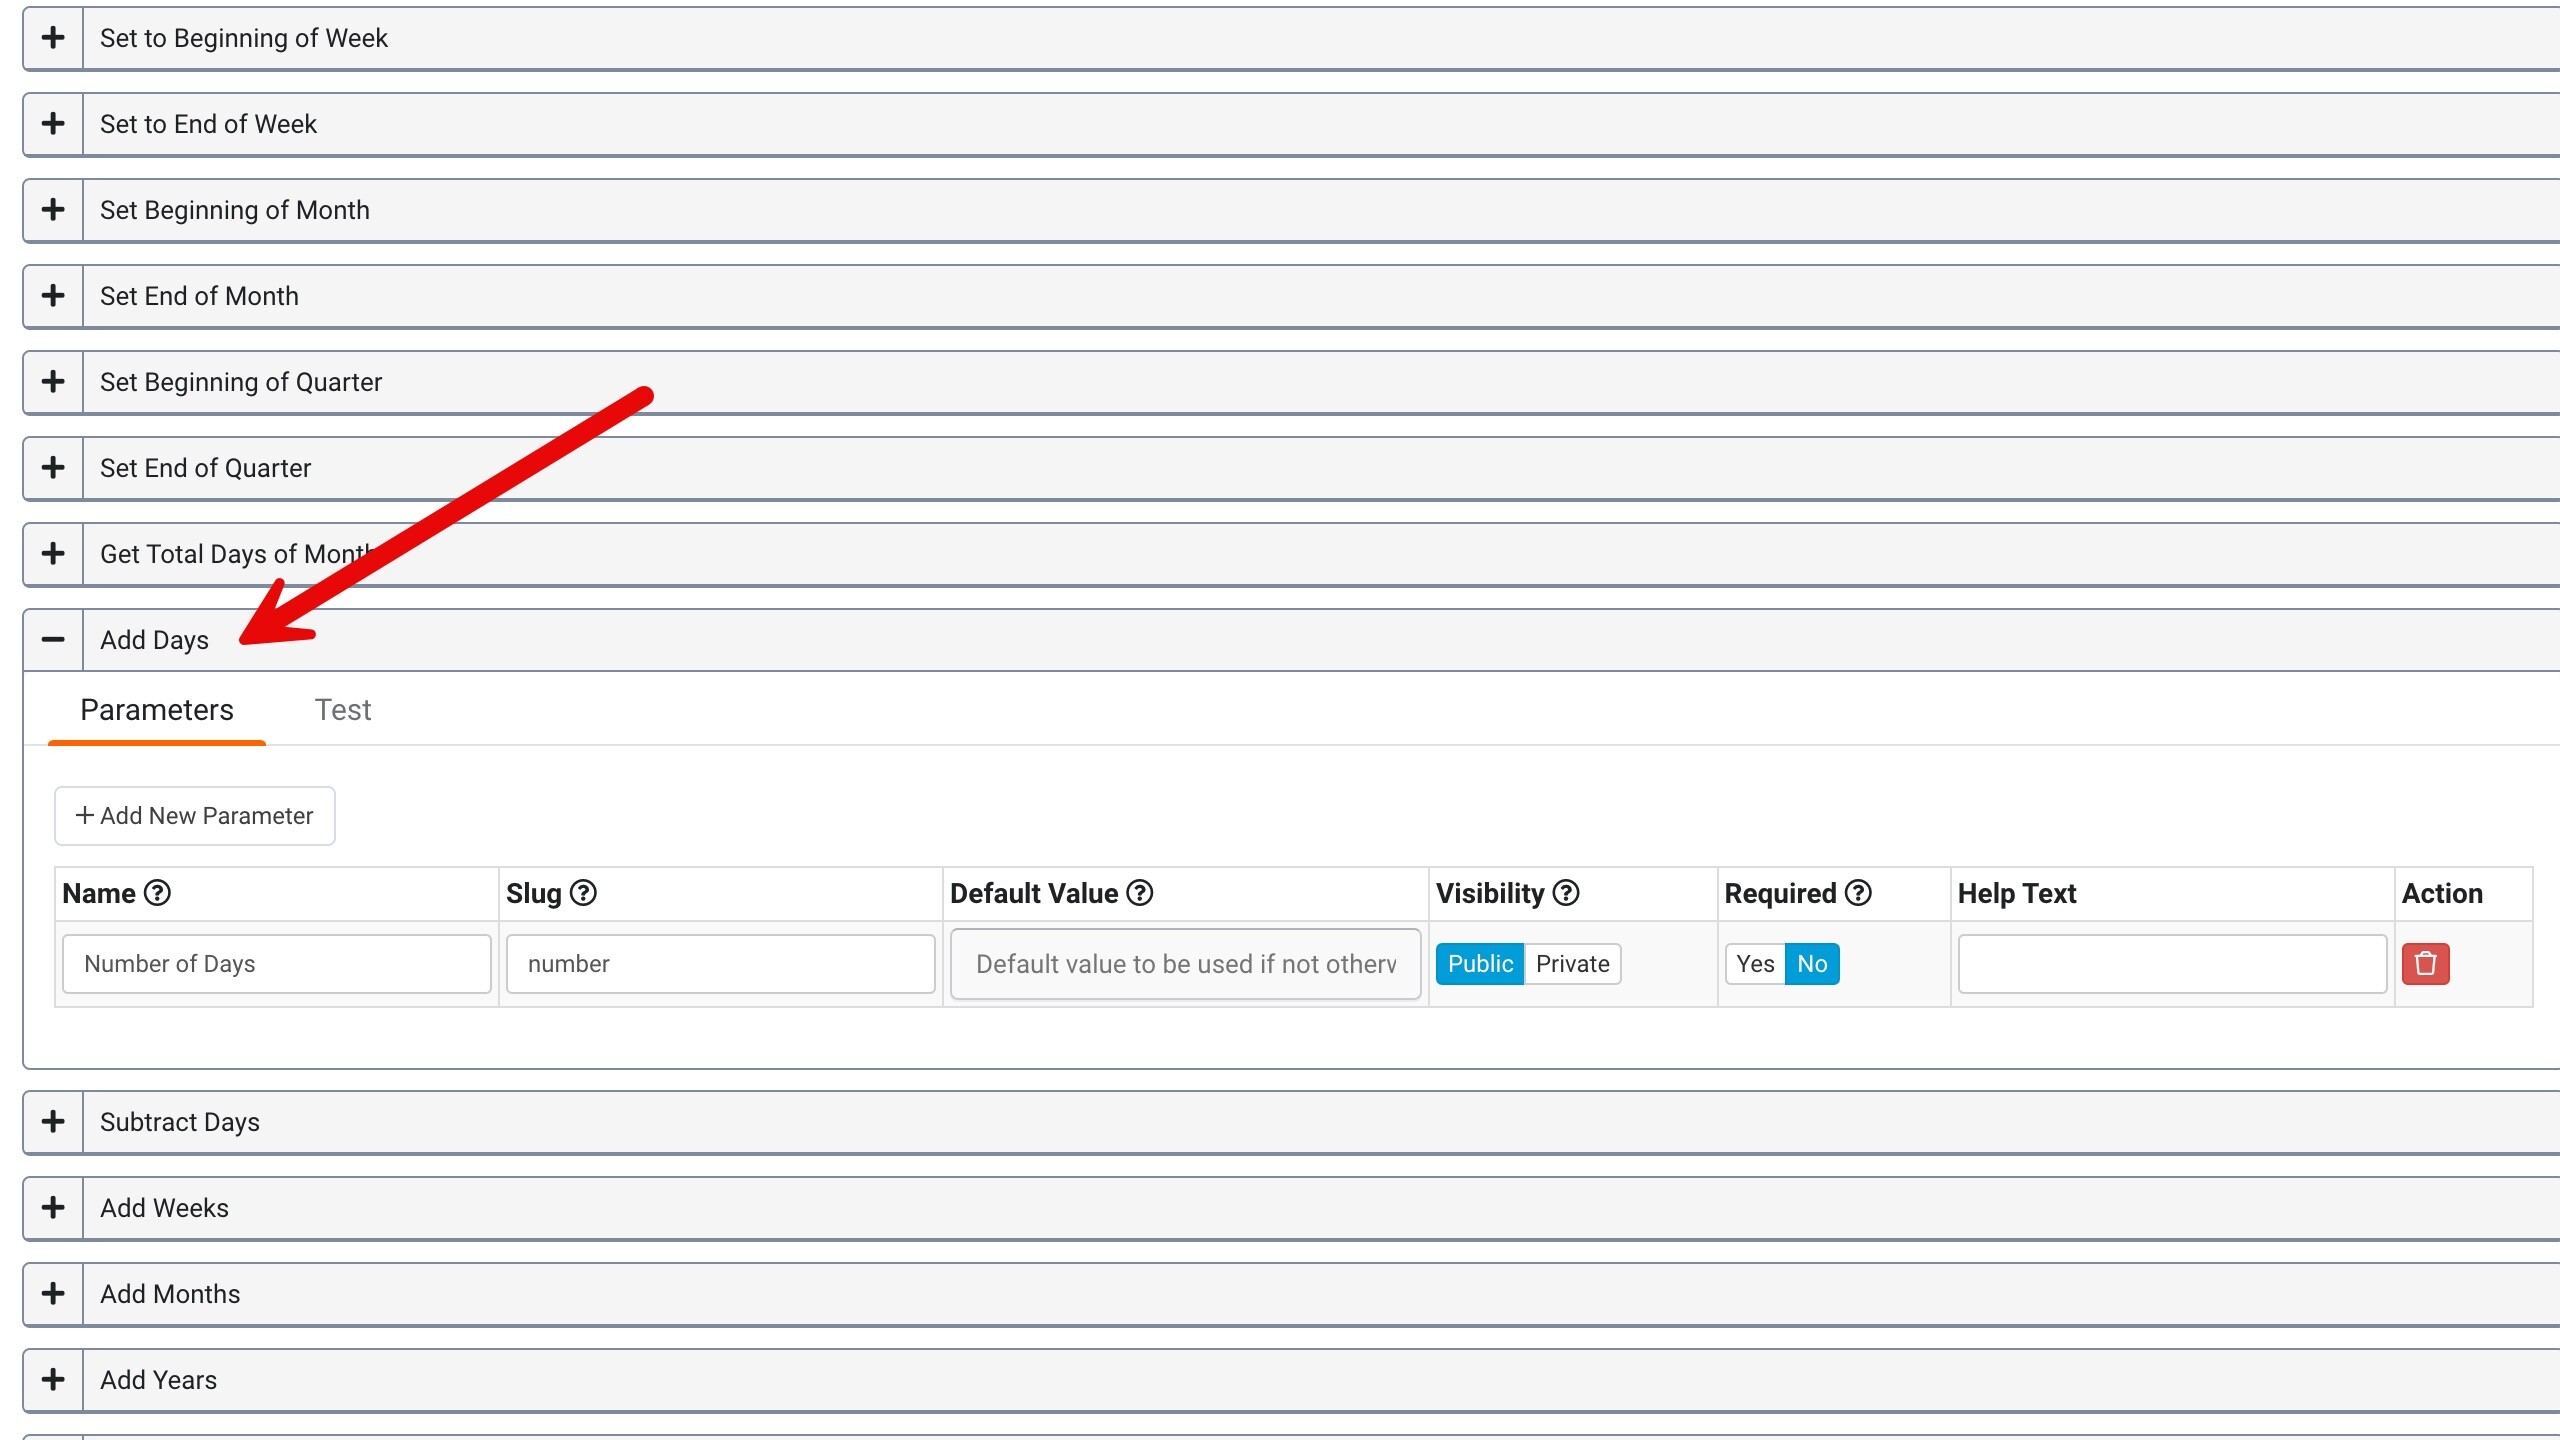
Task: Expand the Add Years action
Action: point(51,1380)
